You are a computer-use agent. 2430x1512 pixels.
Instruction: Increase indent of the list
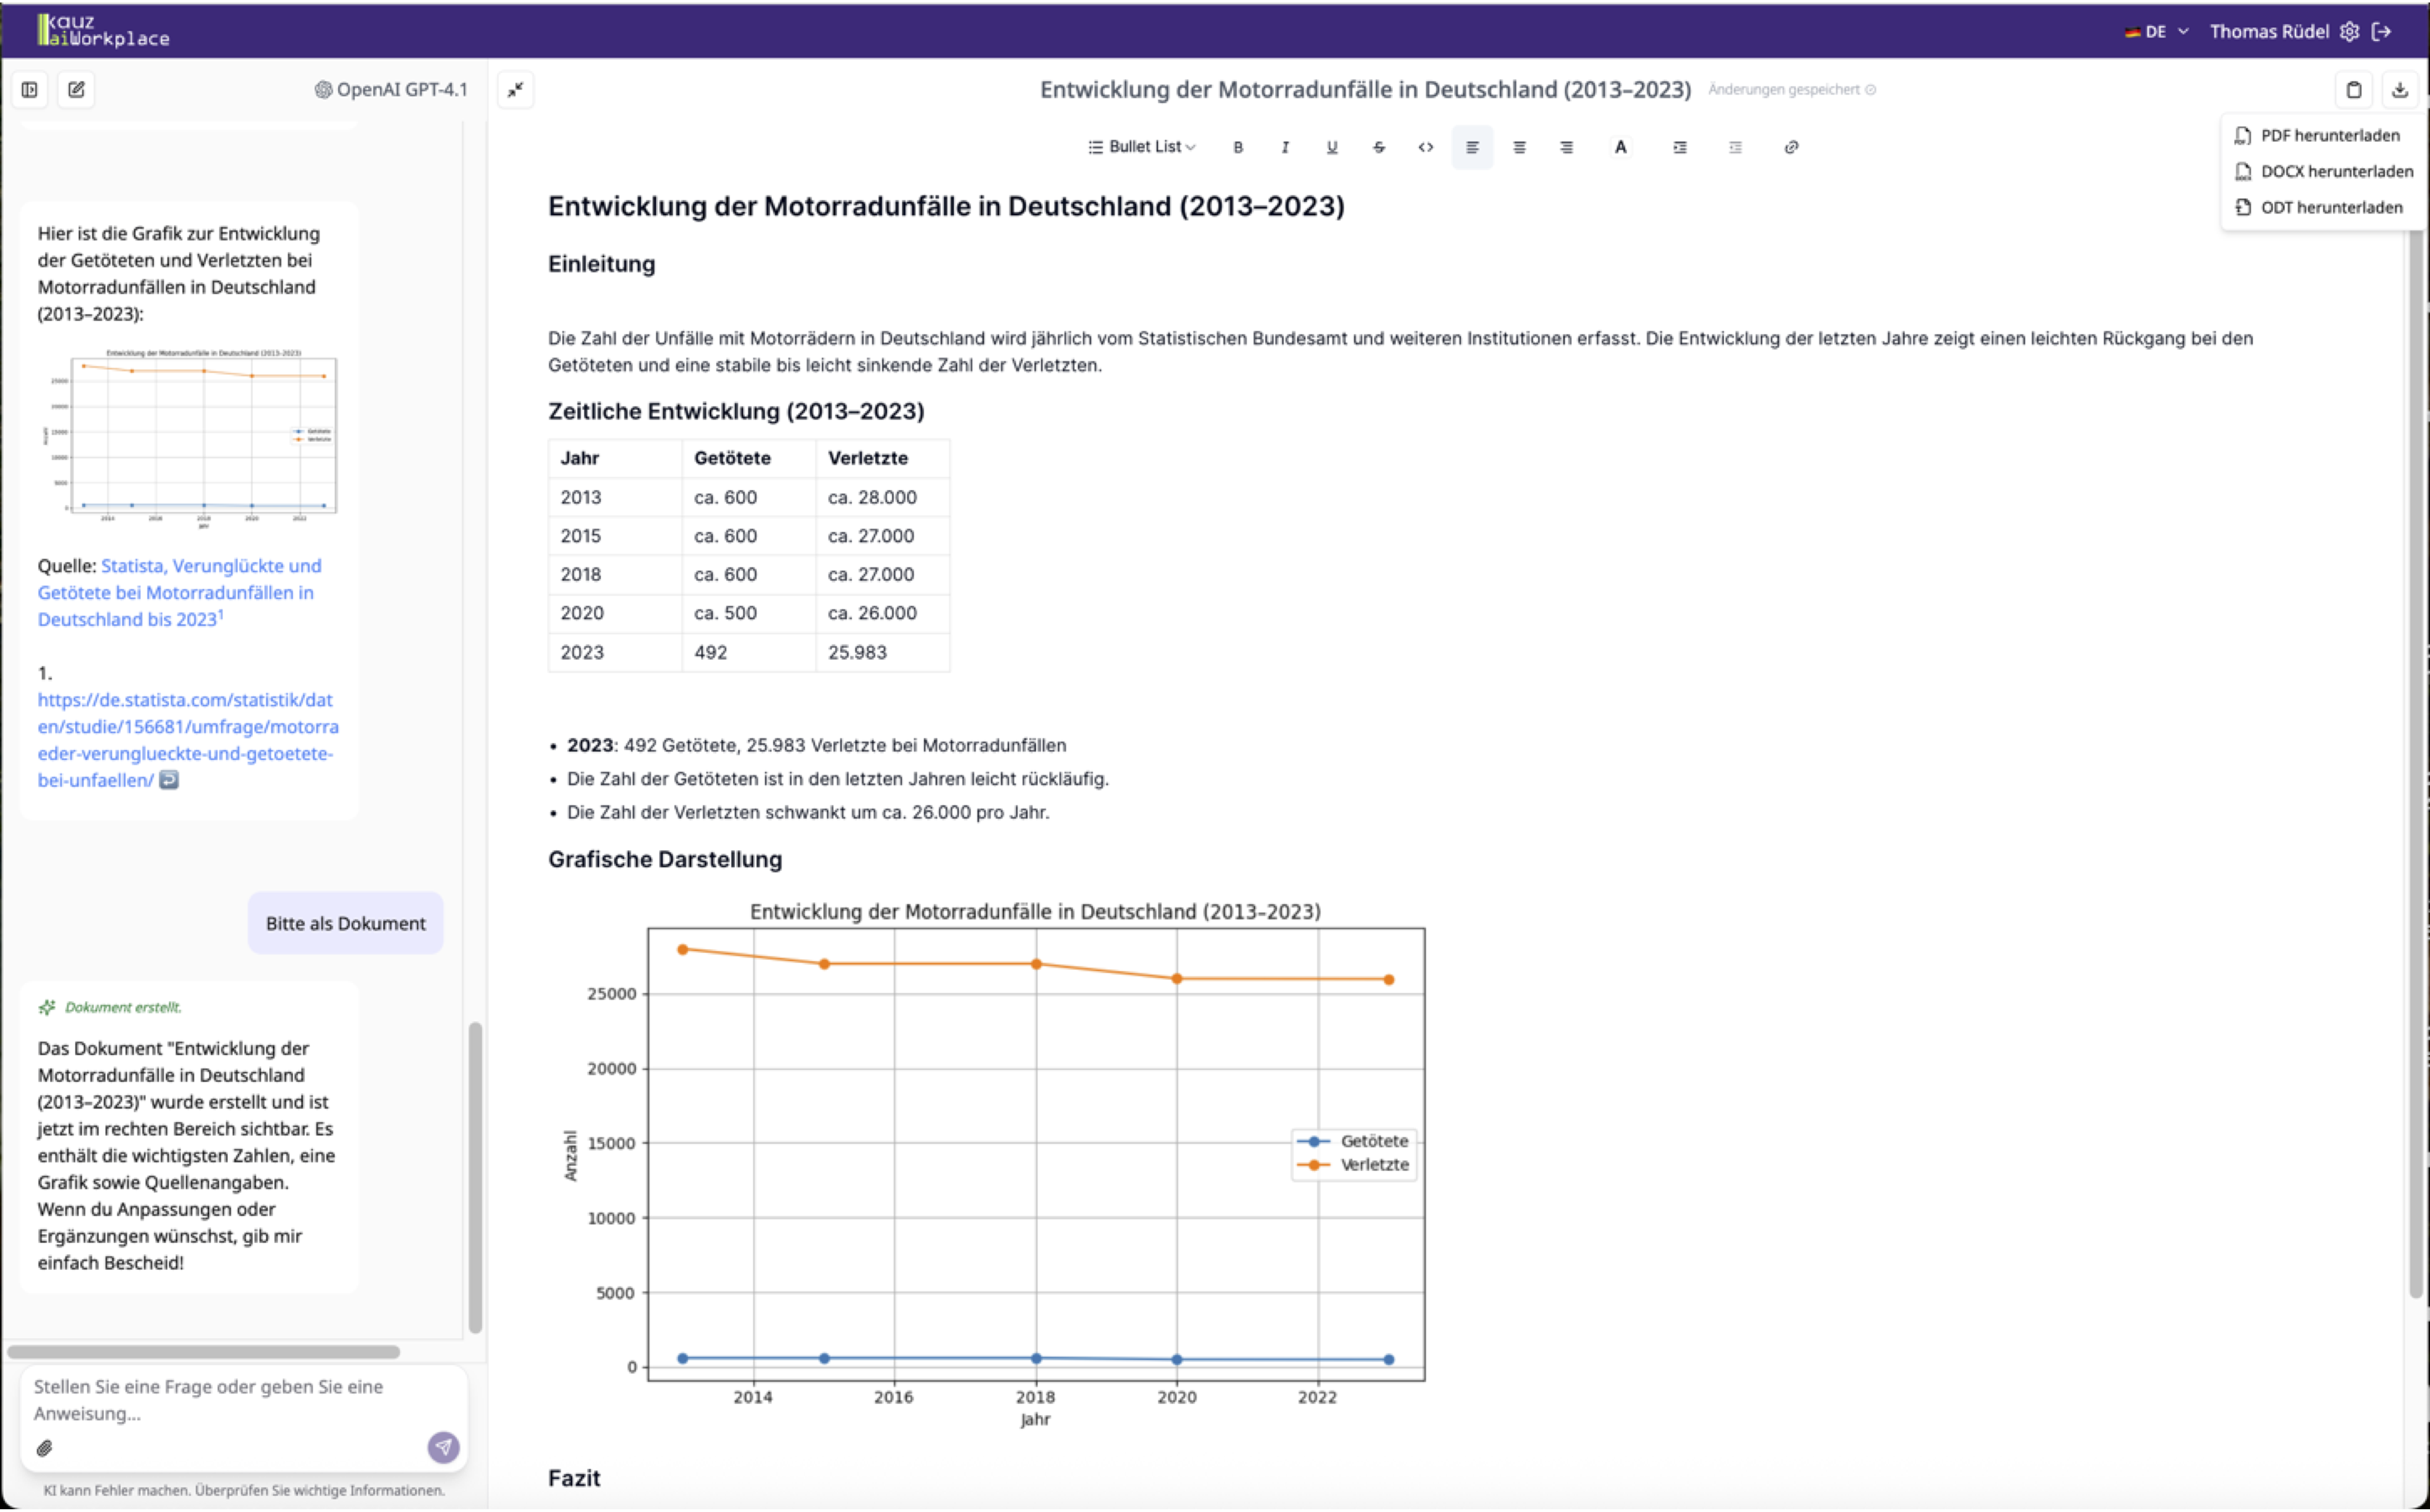click(1680, 147)
